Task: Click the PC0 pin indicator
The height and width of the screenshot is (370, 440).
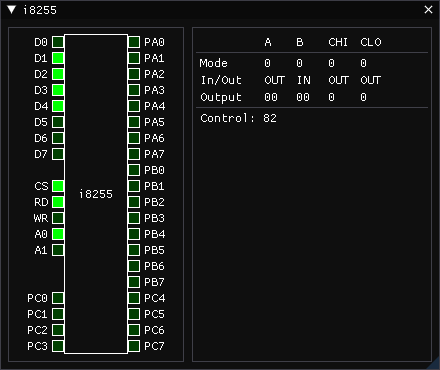Action: [58, 298]
